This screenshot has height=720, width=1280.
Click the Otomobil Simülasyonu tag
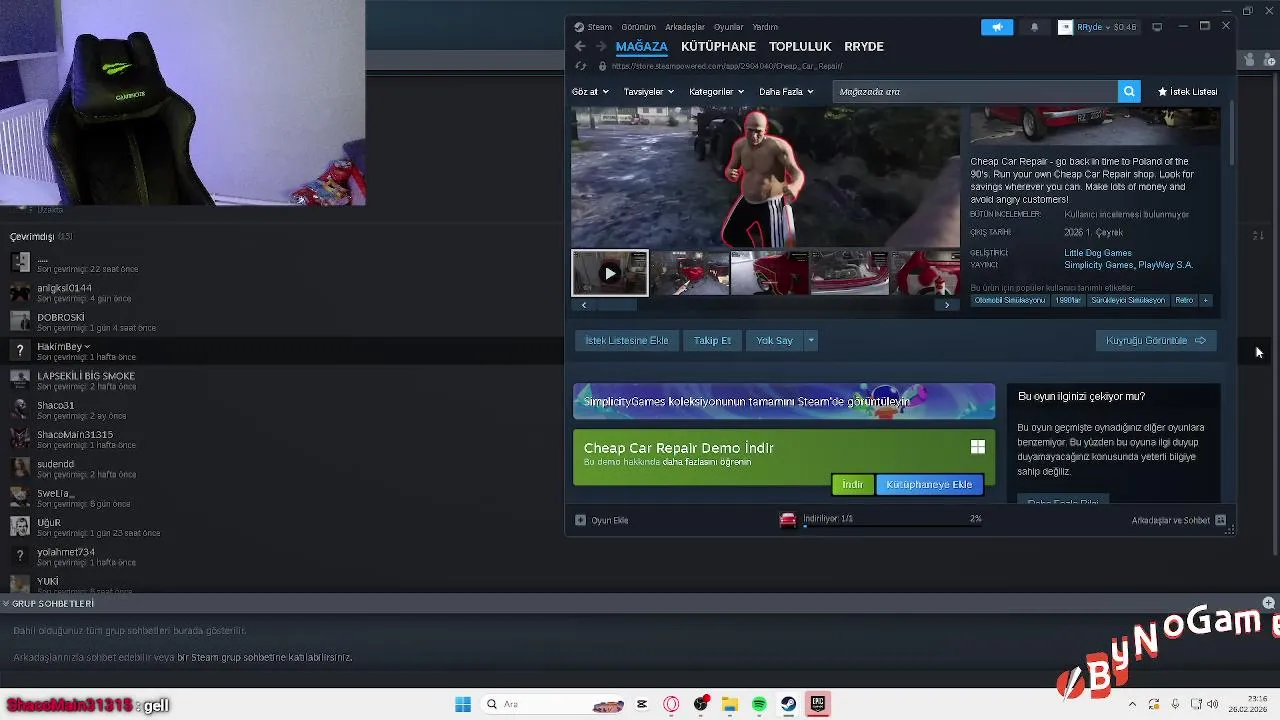click(1010, 300)
